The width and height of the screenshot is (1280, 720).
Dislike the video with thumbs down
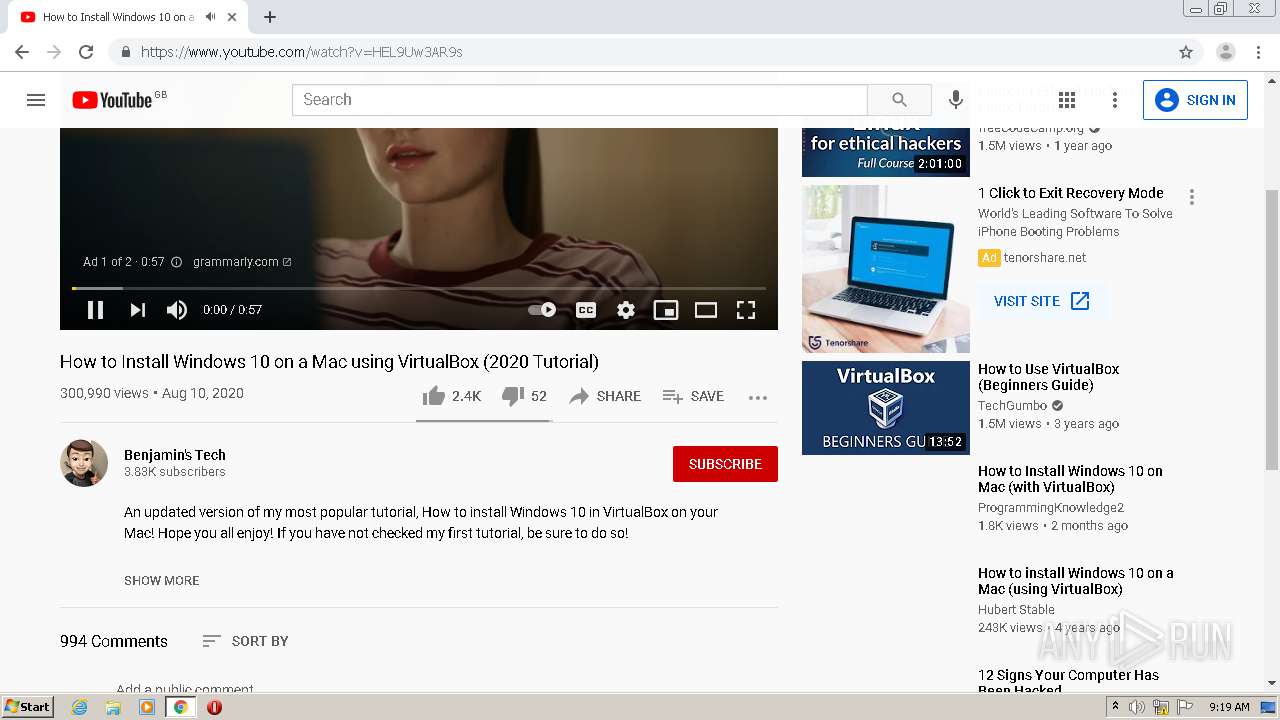point(524,396)
